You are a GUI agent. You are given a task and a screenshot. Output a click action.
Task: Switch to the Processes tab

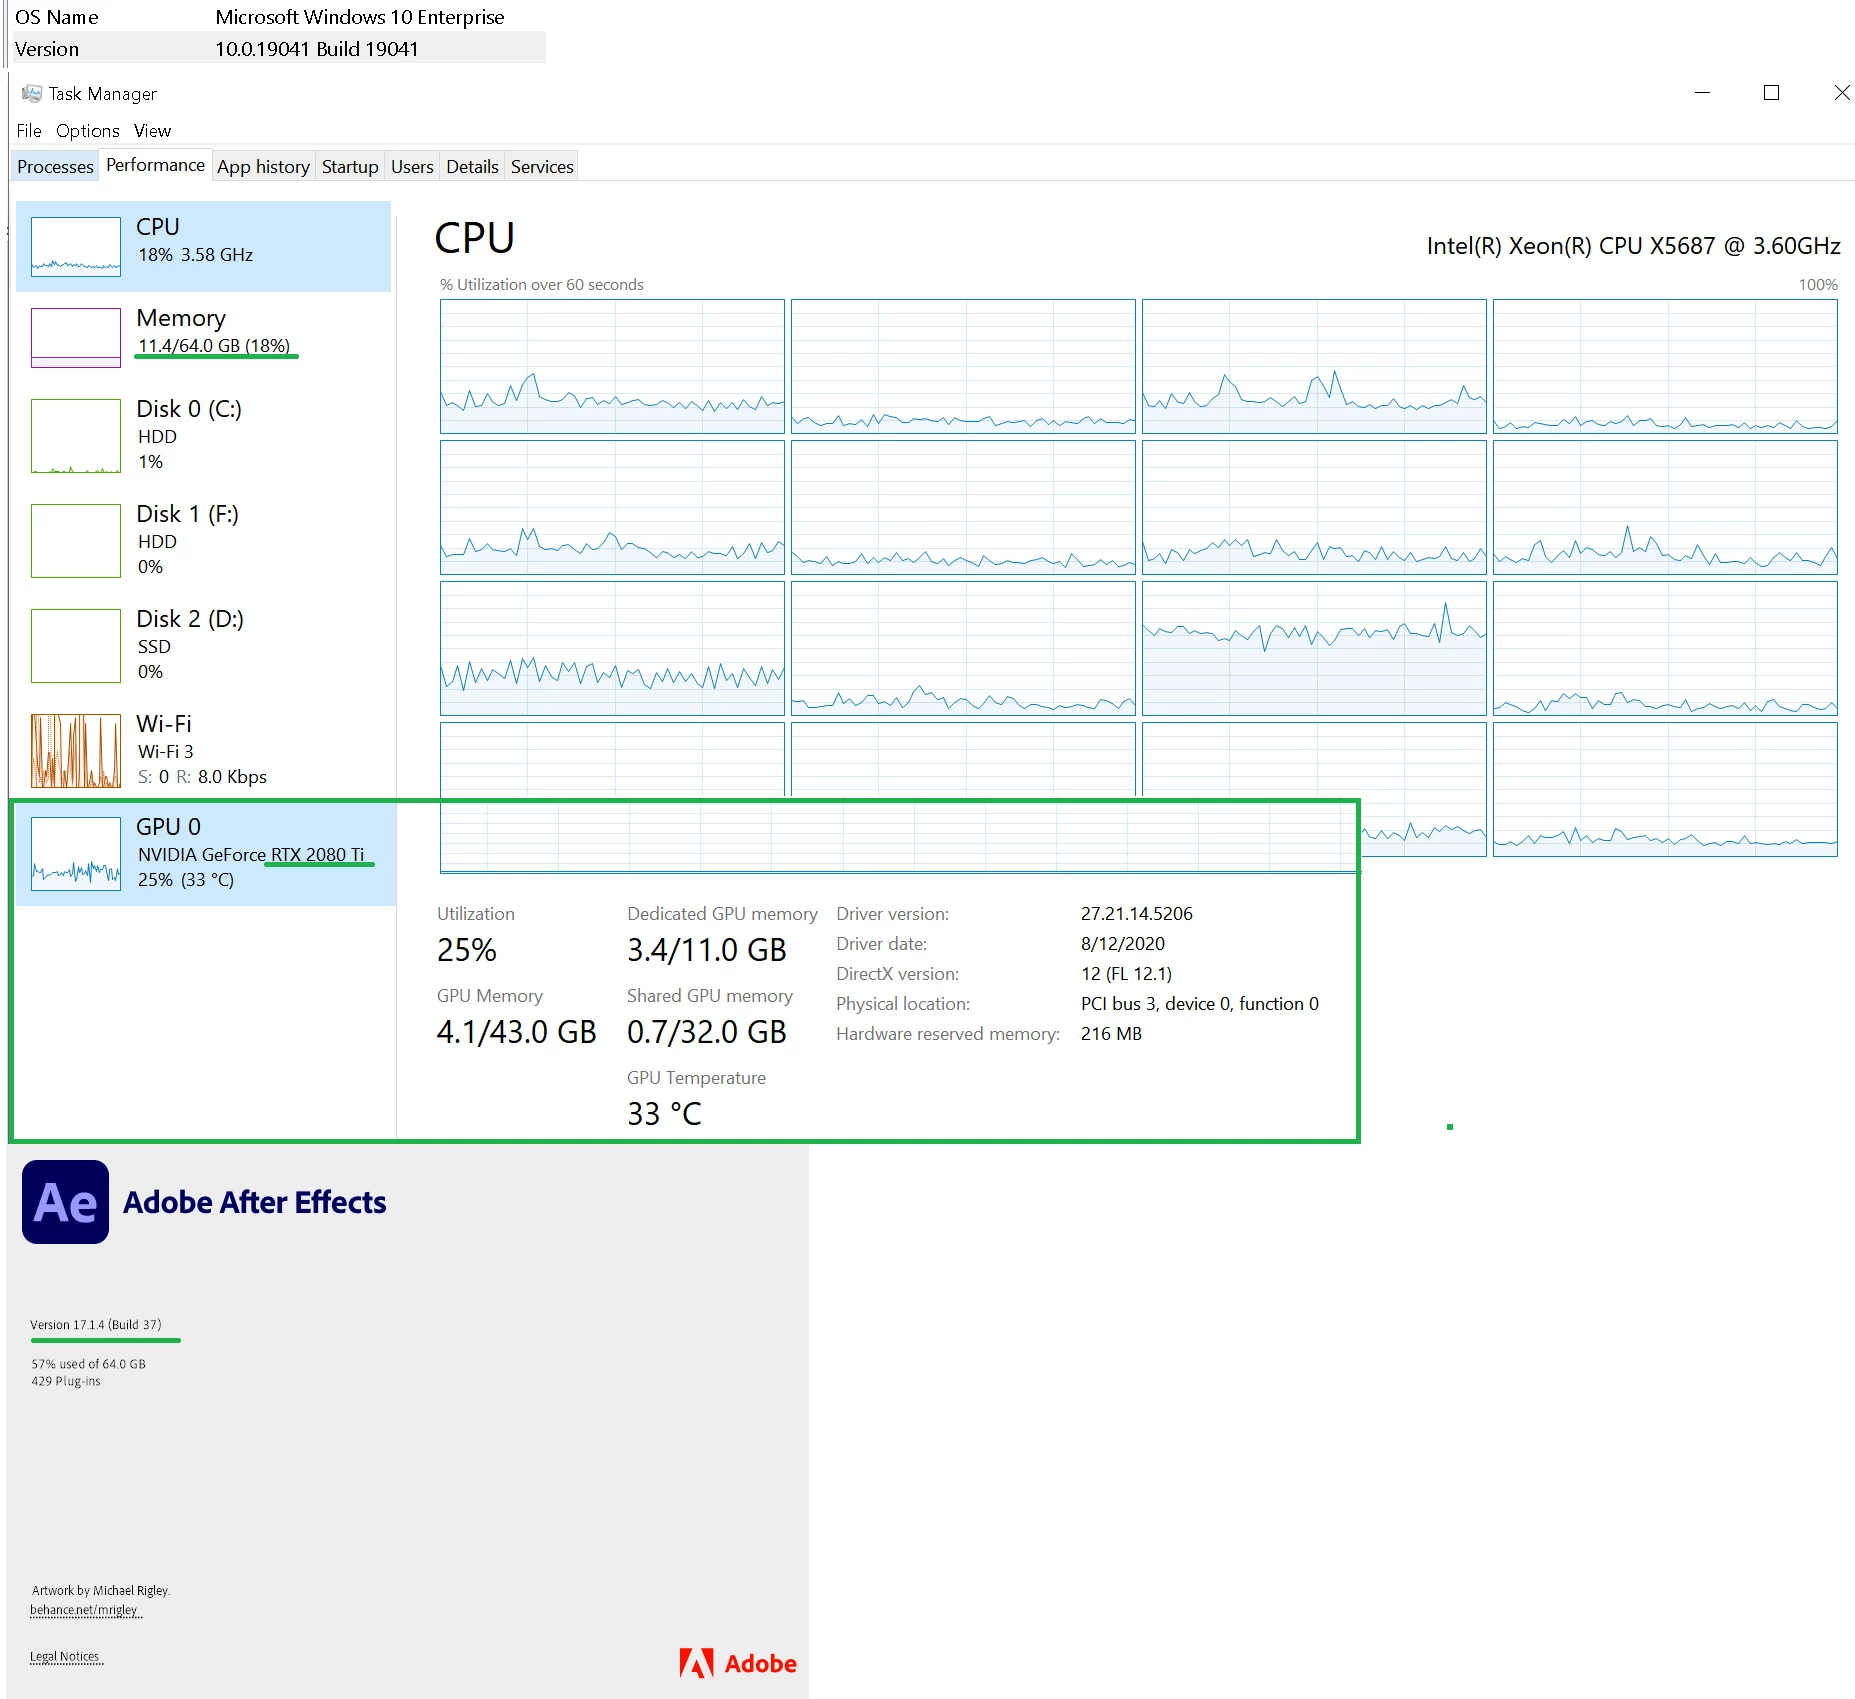tap(55, 167)
